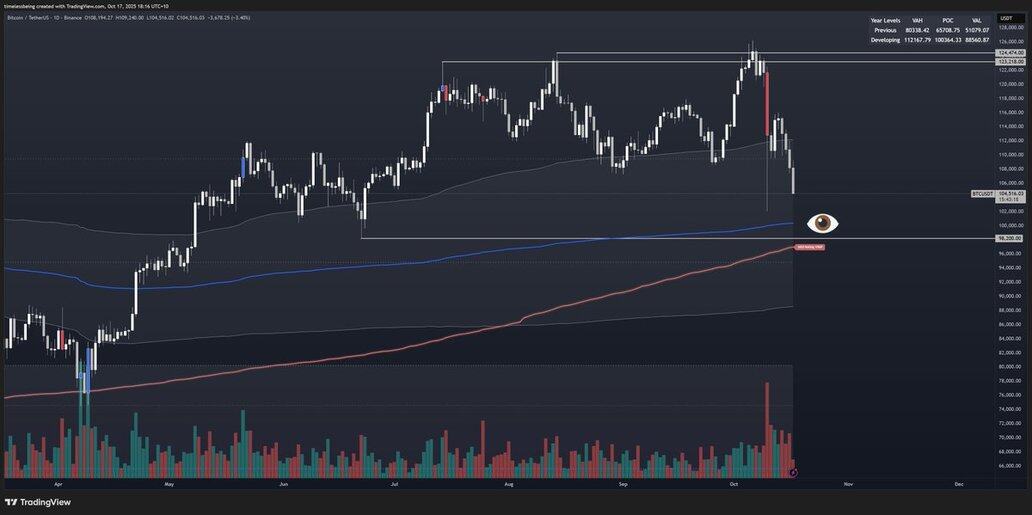Click the small purple icon at volume bars' end
Screen dimensions: 1032x515
(x=793, y=471)
